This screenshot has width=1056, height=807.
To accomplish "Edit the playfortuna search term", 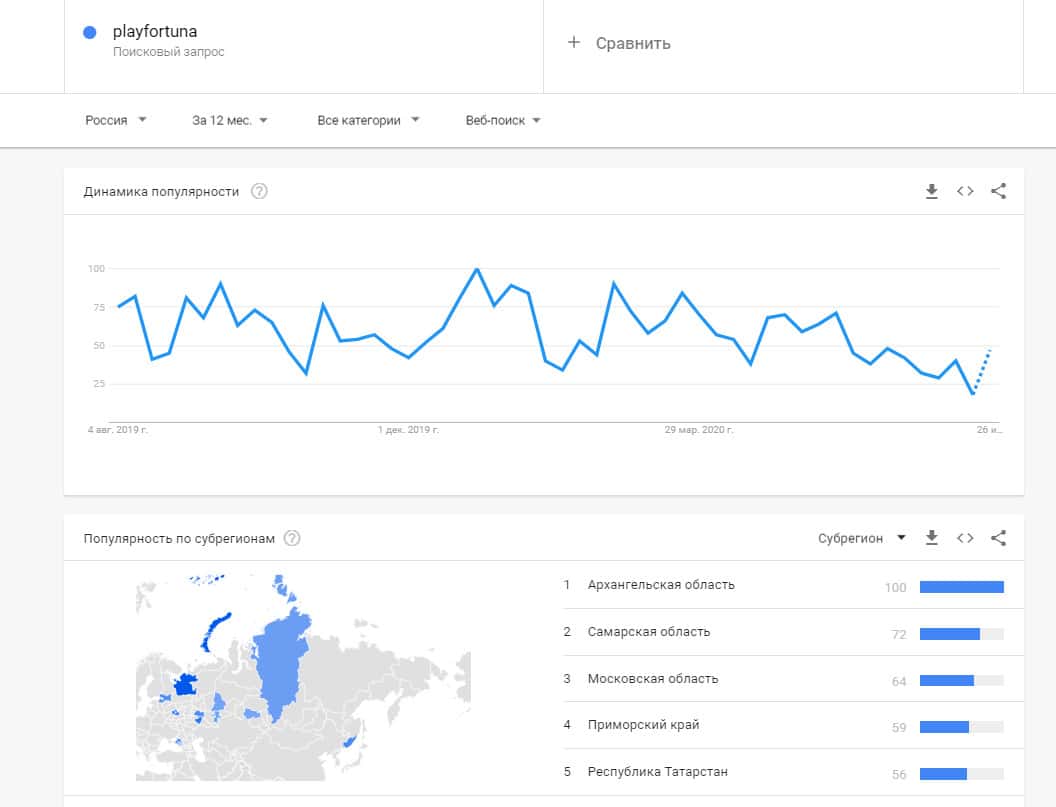I will 155,32.
